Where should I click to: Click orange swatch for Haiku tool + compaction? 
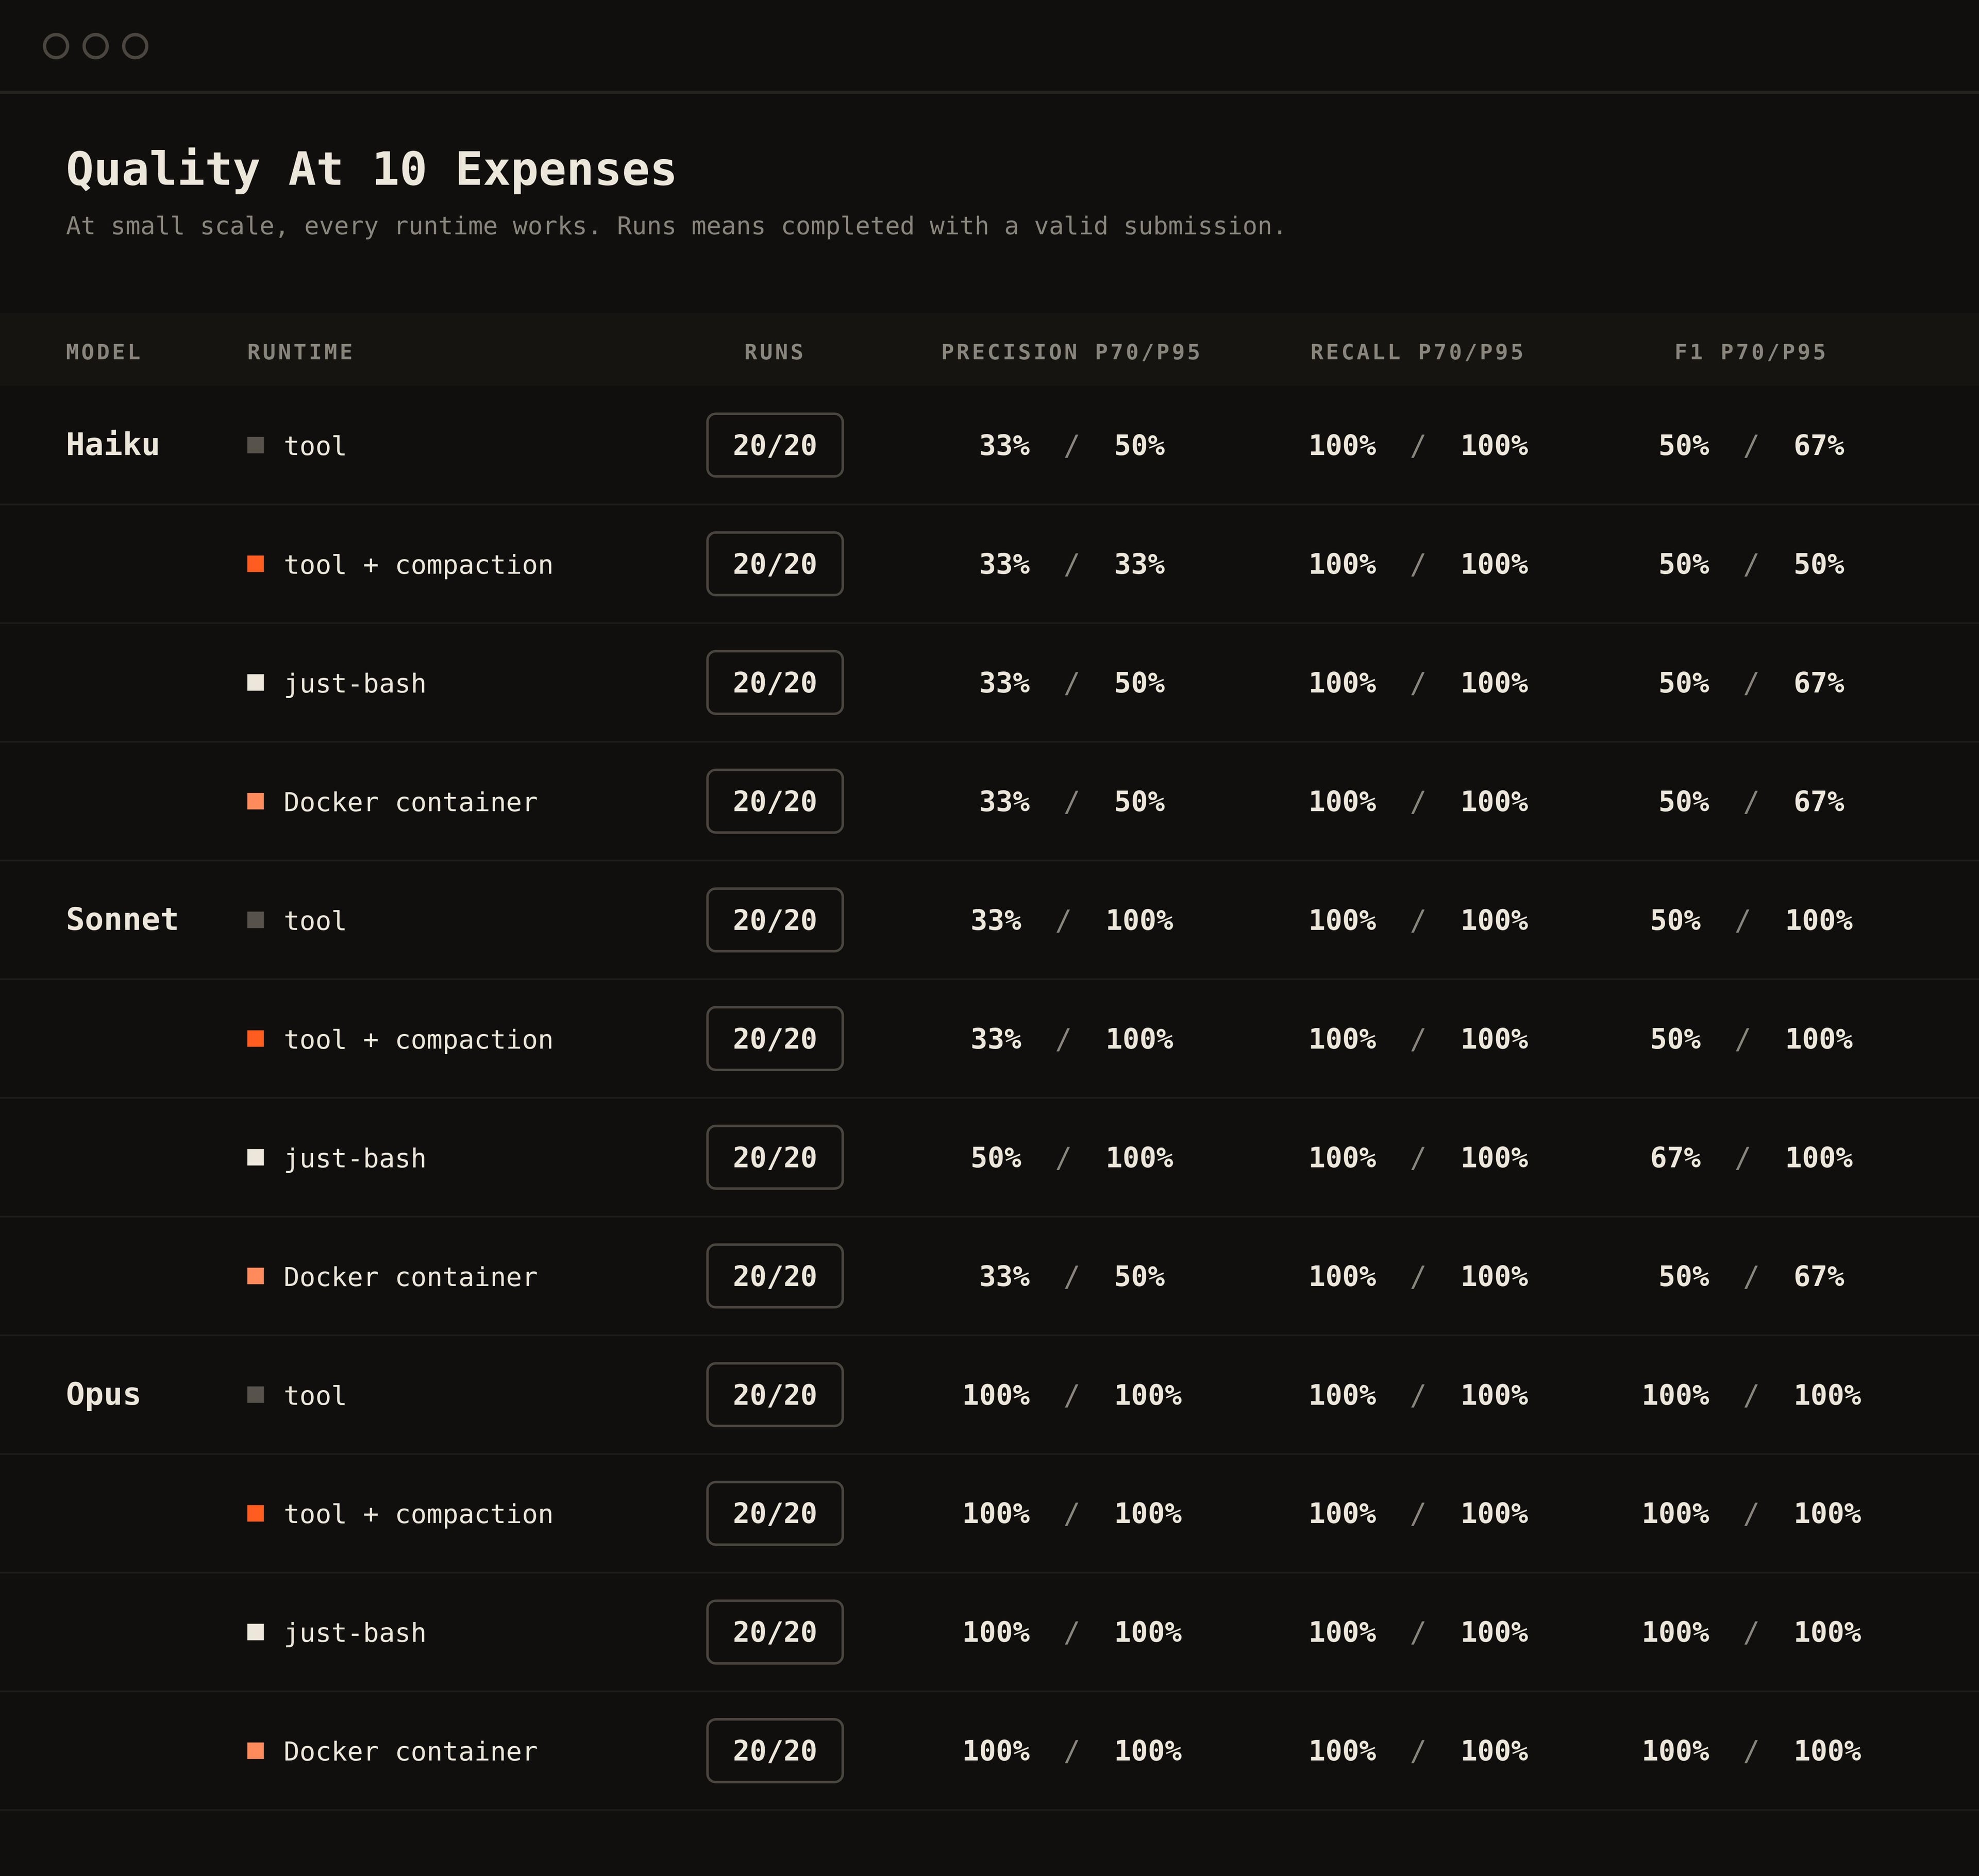tap(255, 564)
